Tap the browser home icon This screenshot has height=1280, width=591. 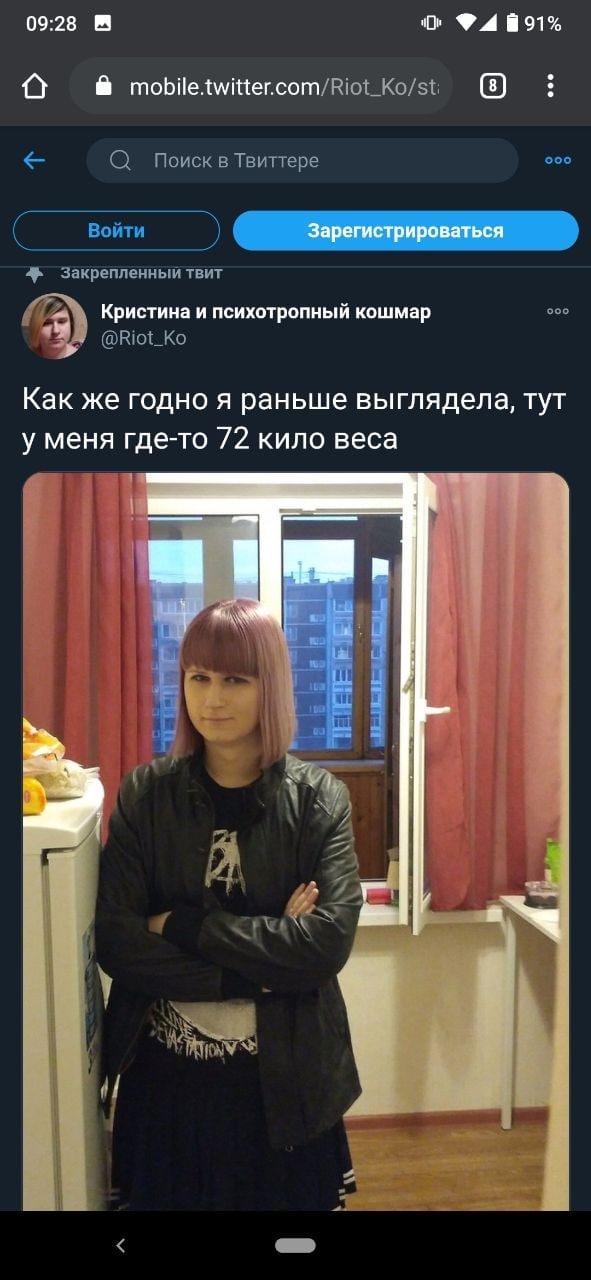(34, 87)
